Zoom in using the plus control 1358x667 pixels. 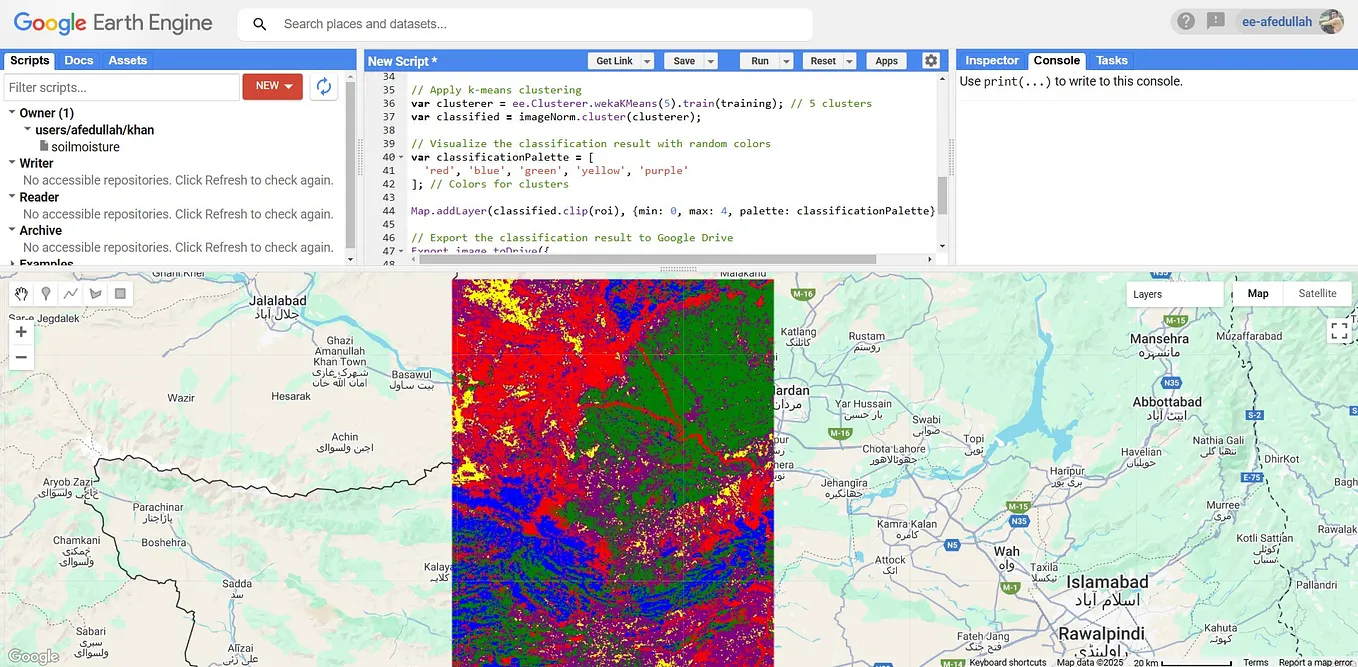[21, 331]
